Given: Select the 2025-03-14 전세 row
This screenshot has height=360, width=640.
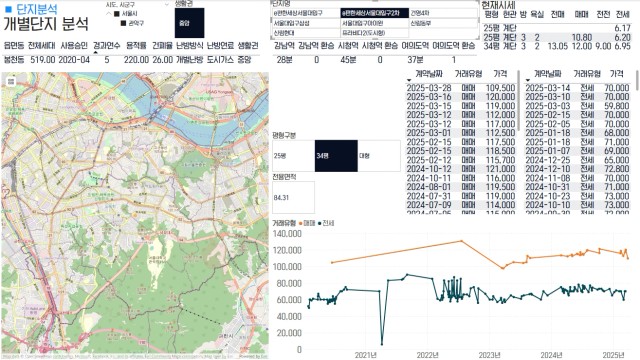Looking at the screenshot, I should (x=577, y=88).
